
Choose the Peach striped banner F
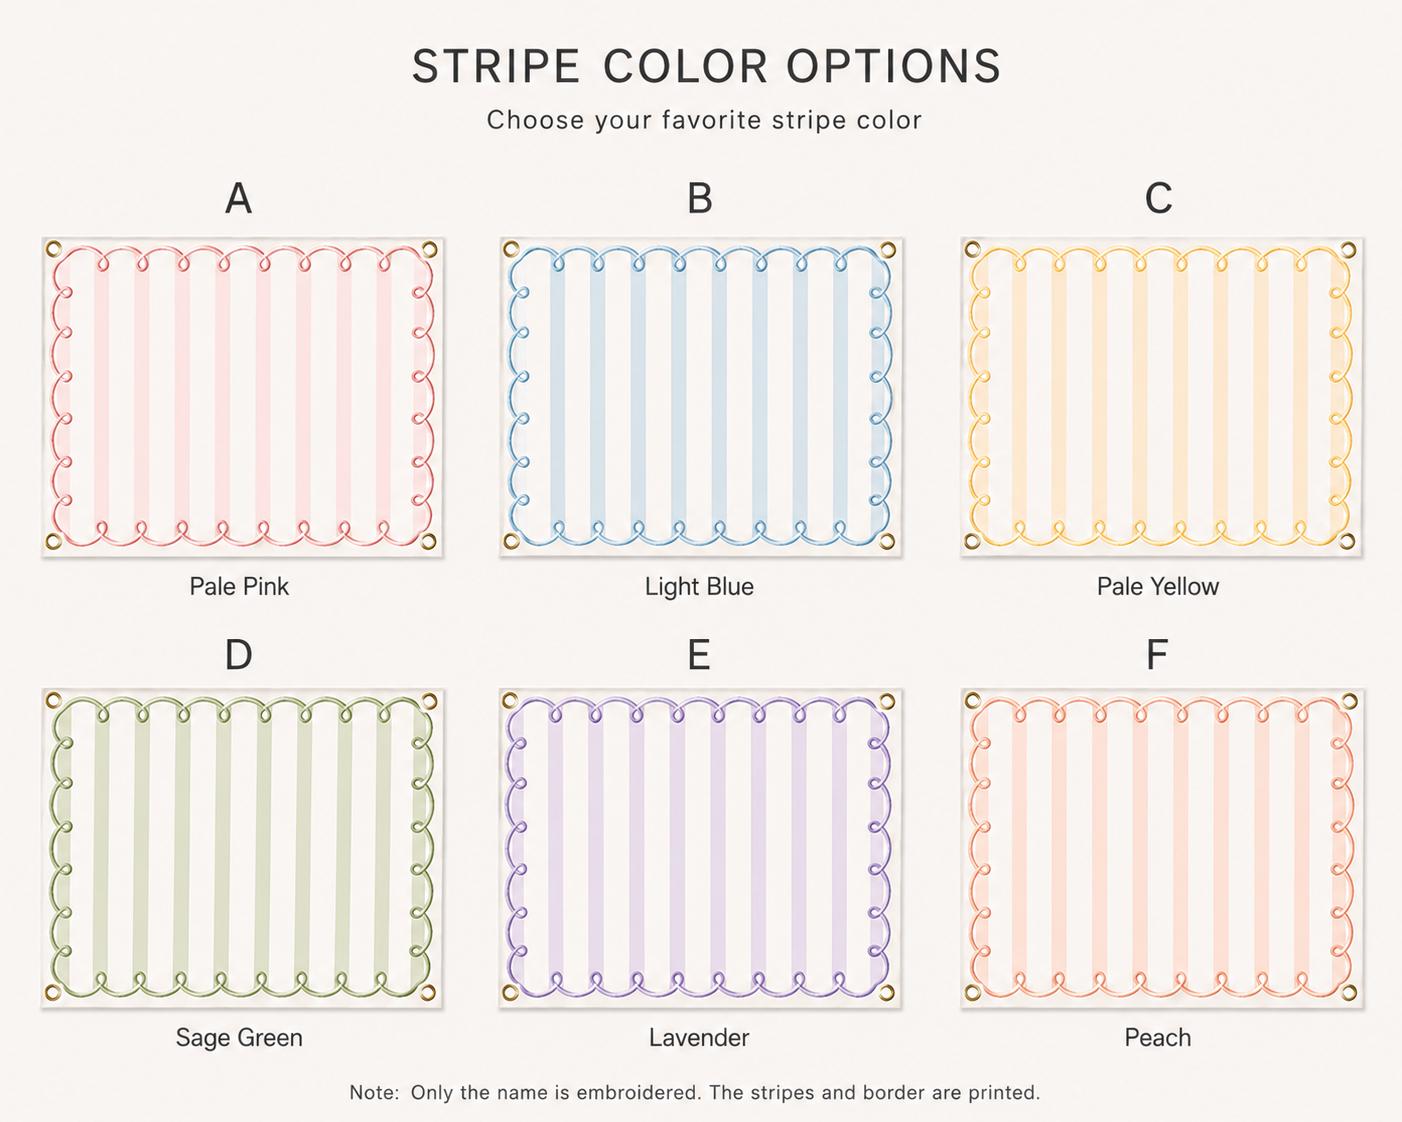click(x=1162, y=848)
